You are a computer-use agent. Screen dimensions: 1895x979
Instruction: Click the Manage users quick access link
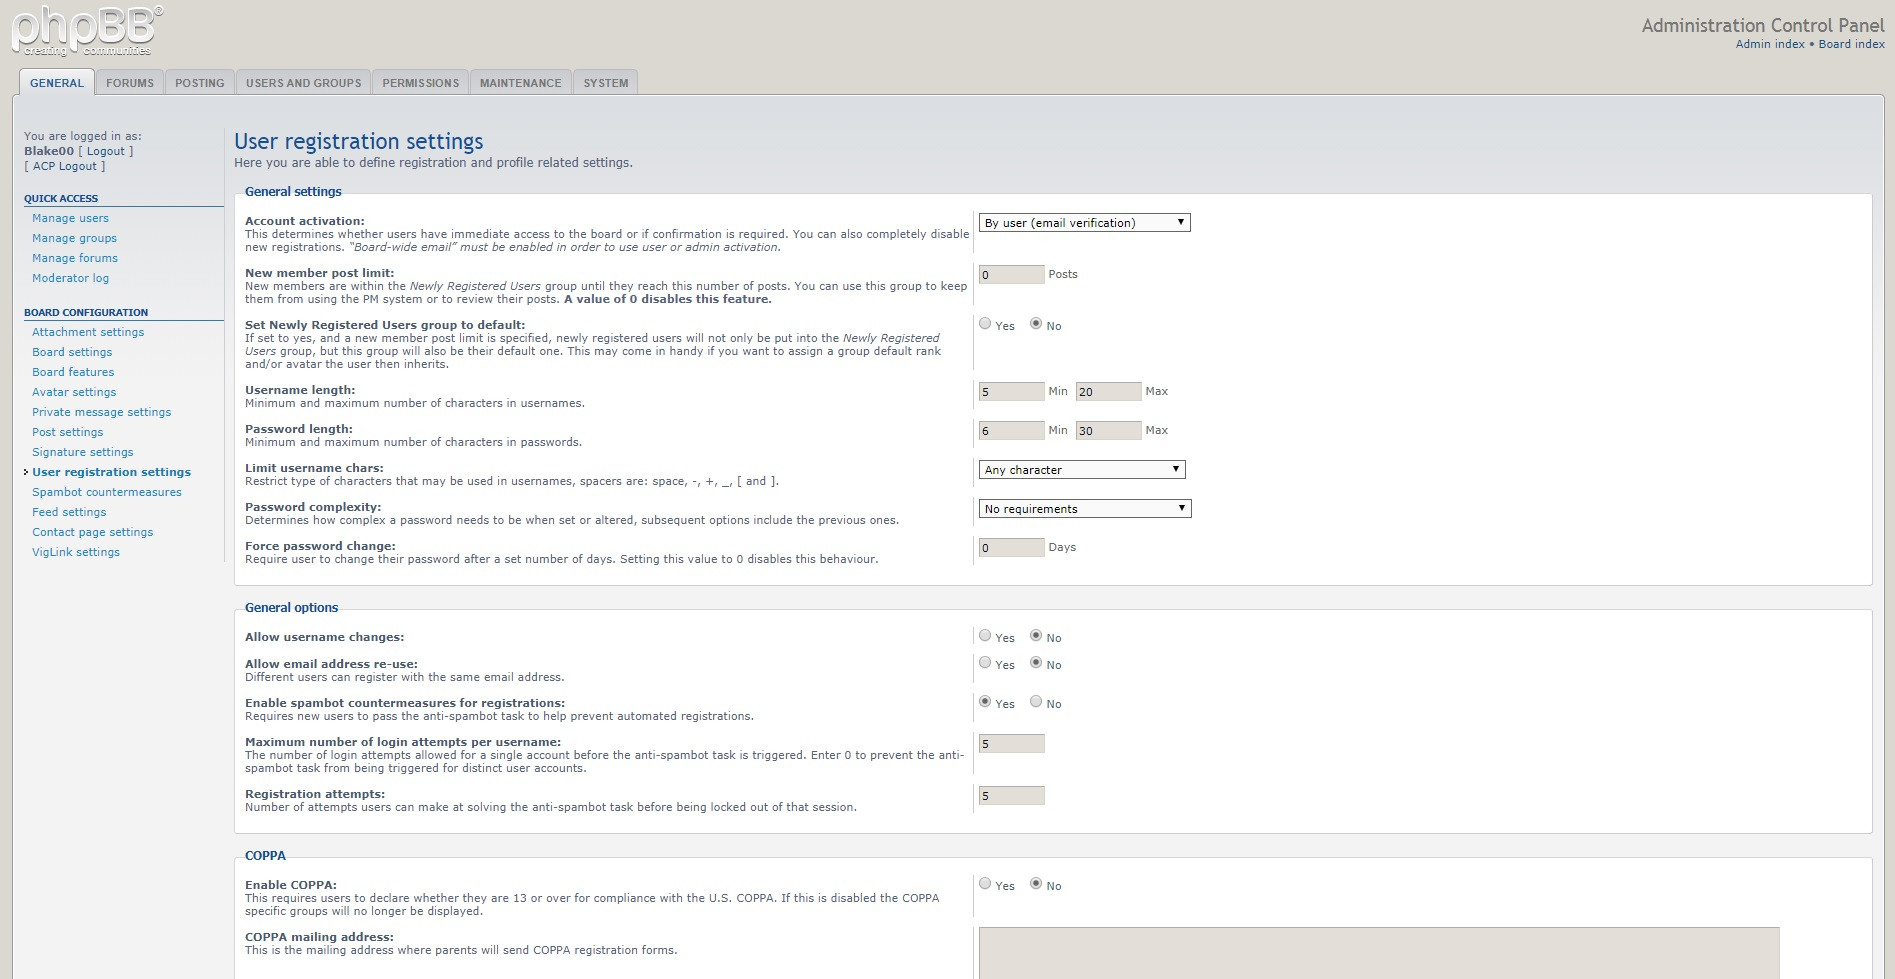point(70,218)
